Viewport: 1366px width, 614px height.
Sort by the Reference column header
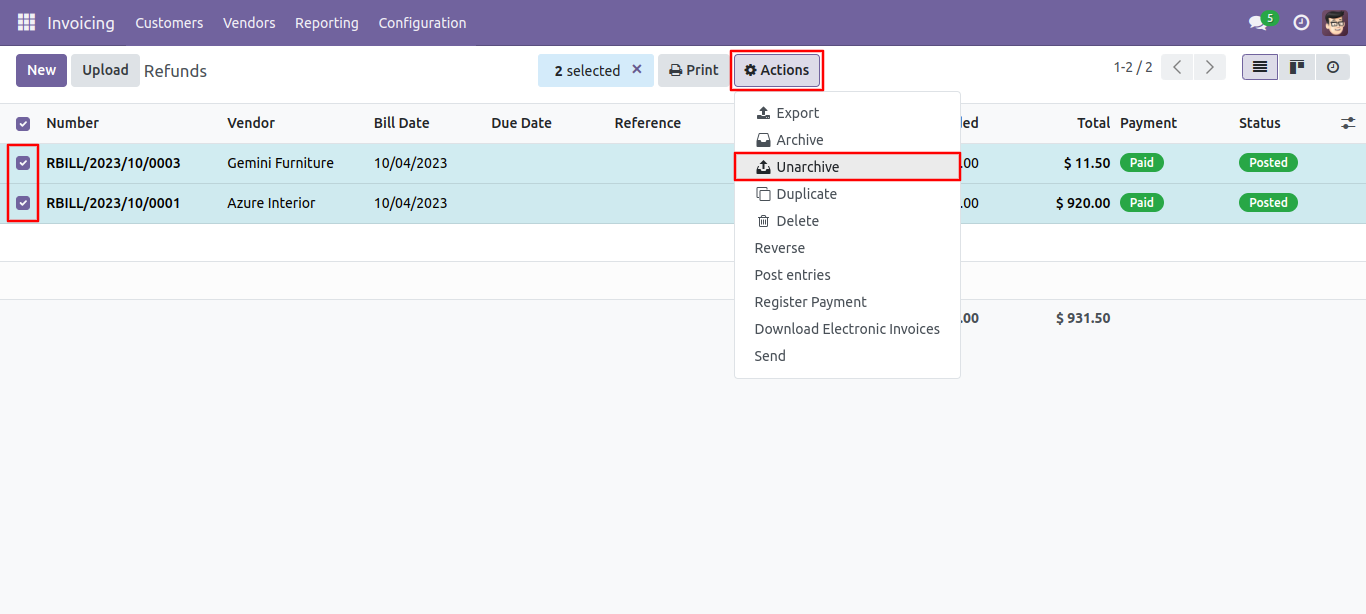(648, 123)
